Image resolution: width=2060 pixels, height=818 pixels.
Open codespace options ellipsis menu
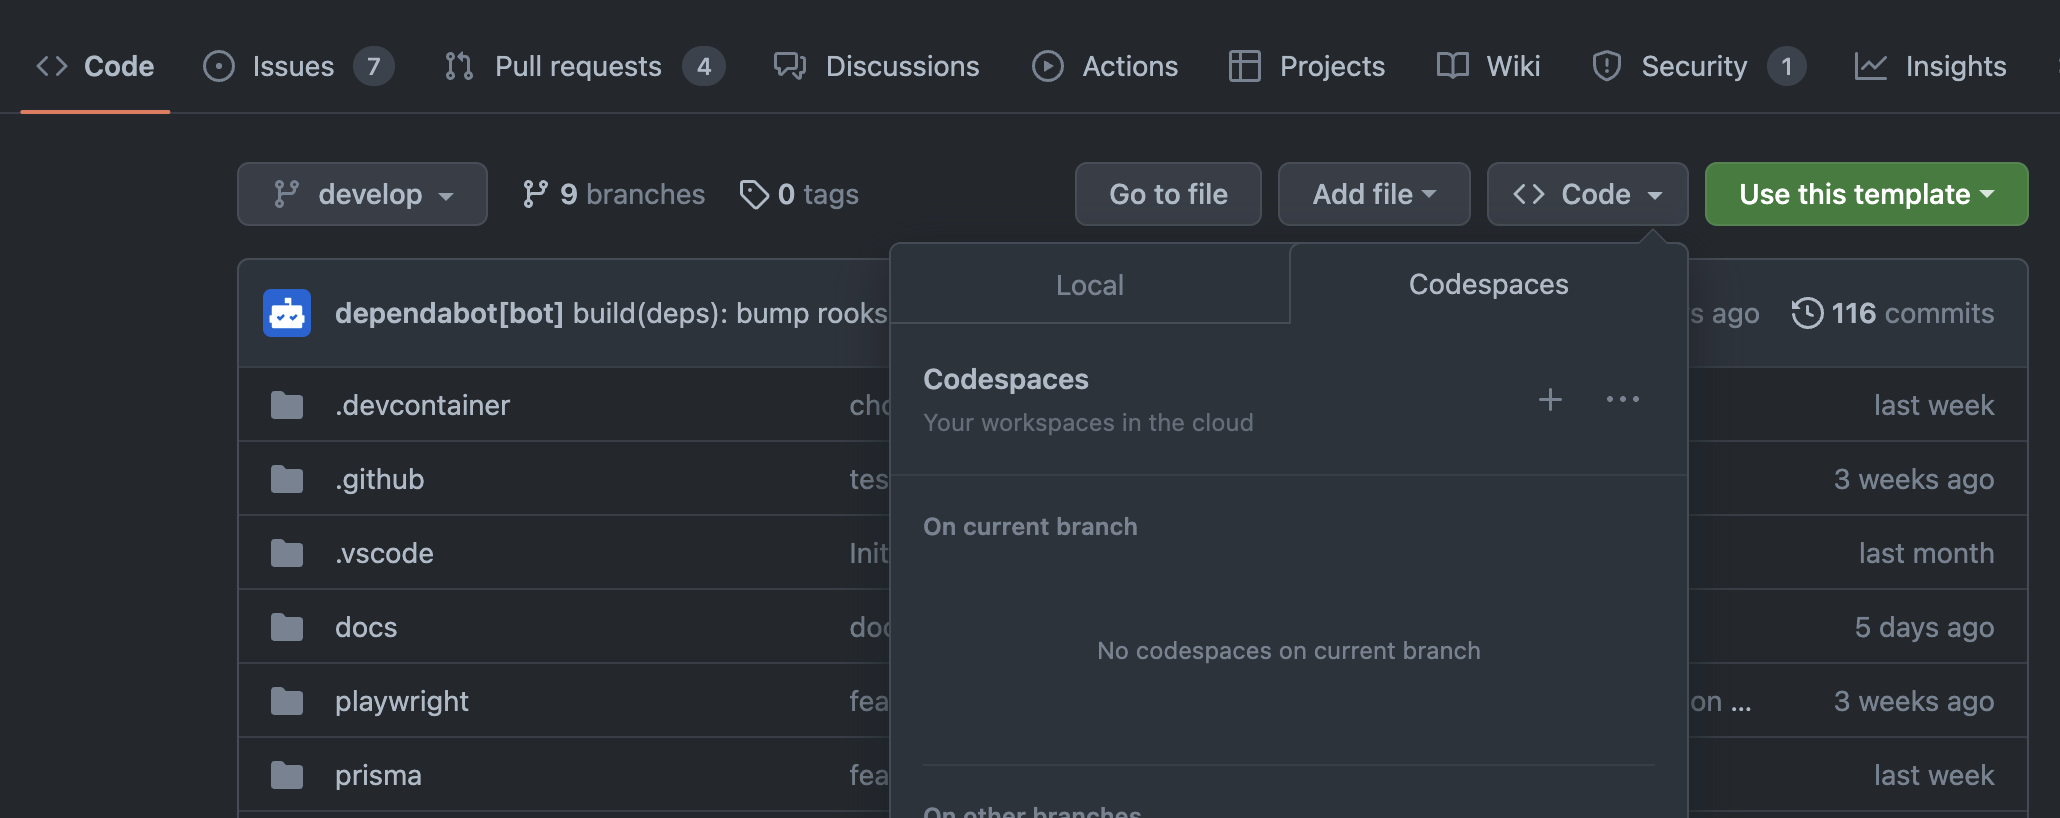point(1622,399)
